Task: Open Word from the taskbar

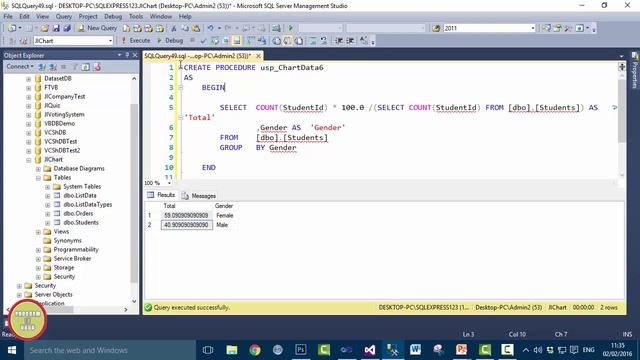Action: point(416,350)
